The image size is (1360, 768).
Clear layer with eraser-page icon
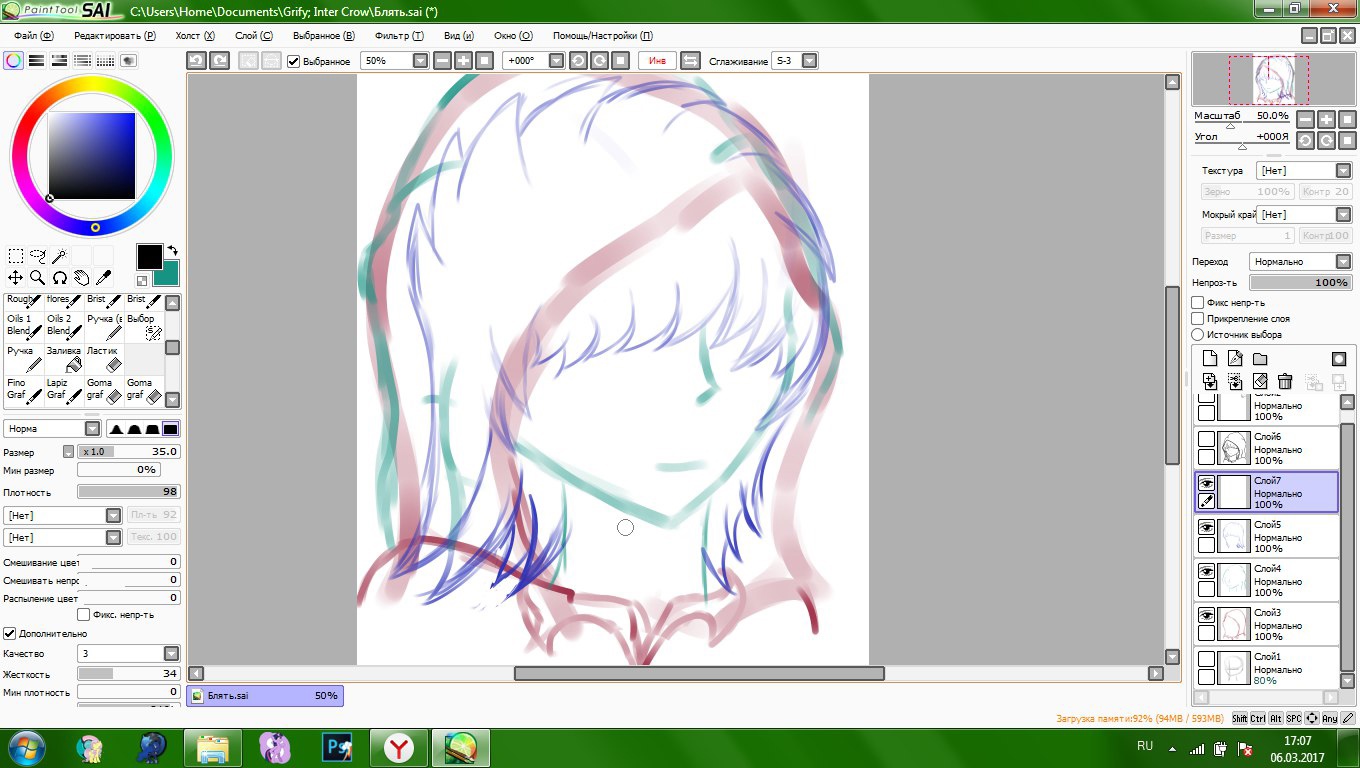pos(1260,382)
